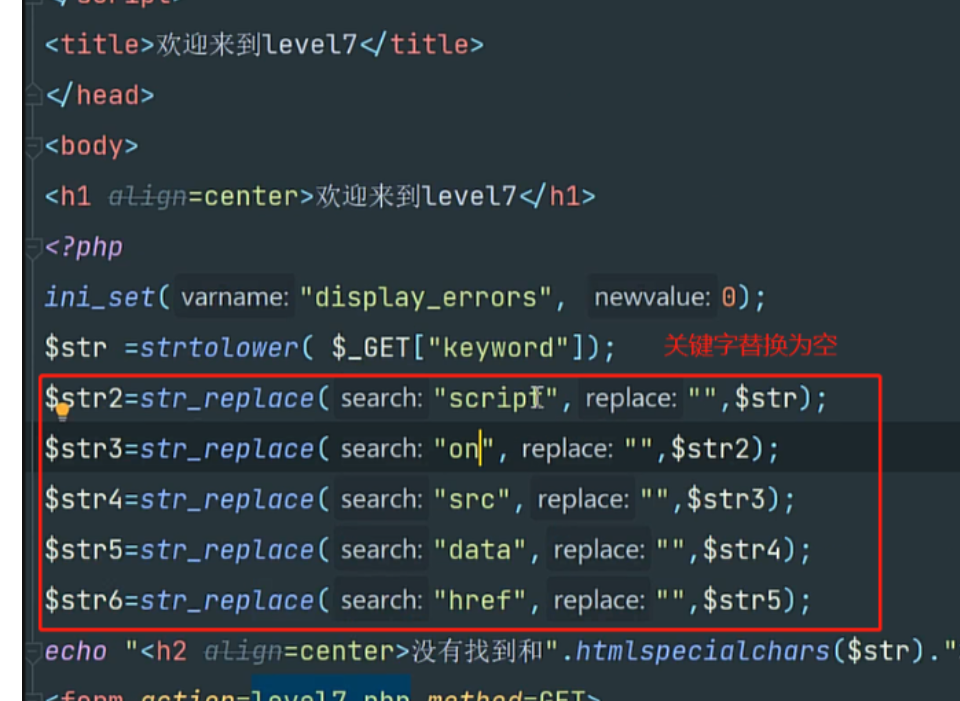The width and height of the screenshot is (960, 701).
Task: Click the $str2 variable being assigned
Action: (84, 399)
